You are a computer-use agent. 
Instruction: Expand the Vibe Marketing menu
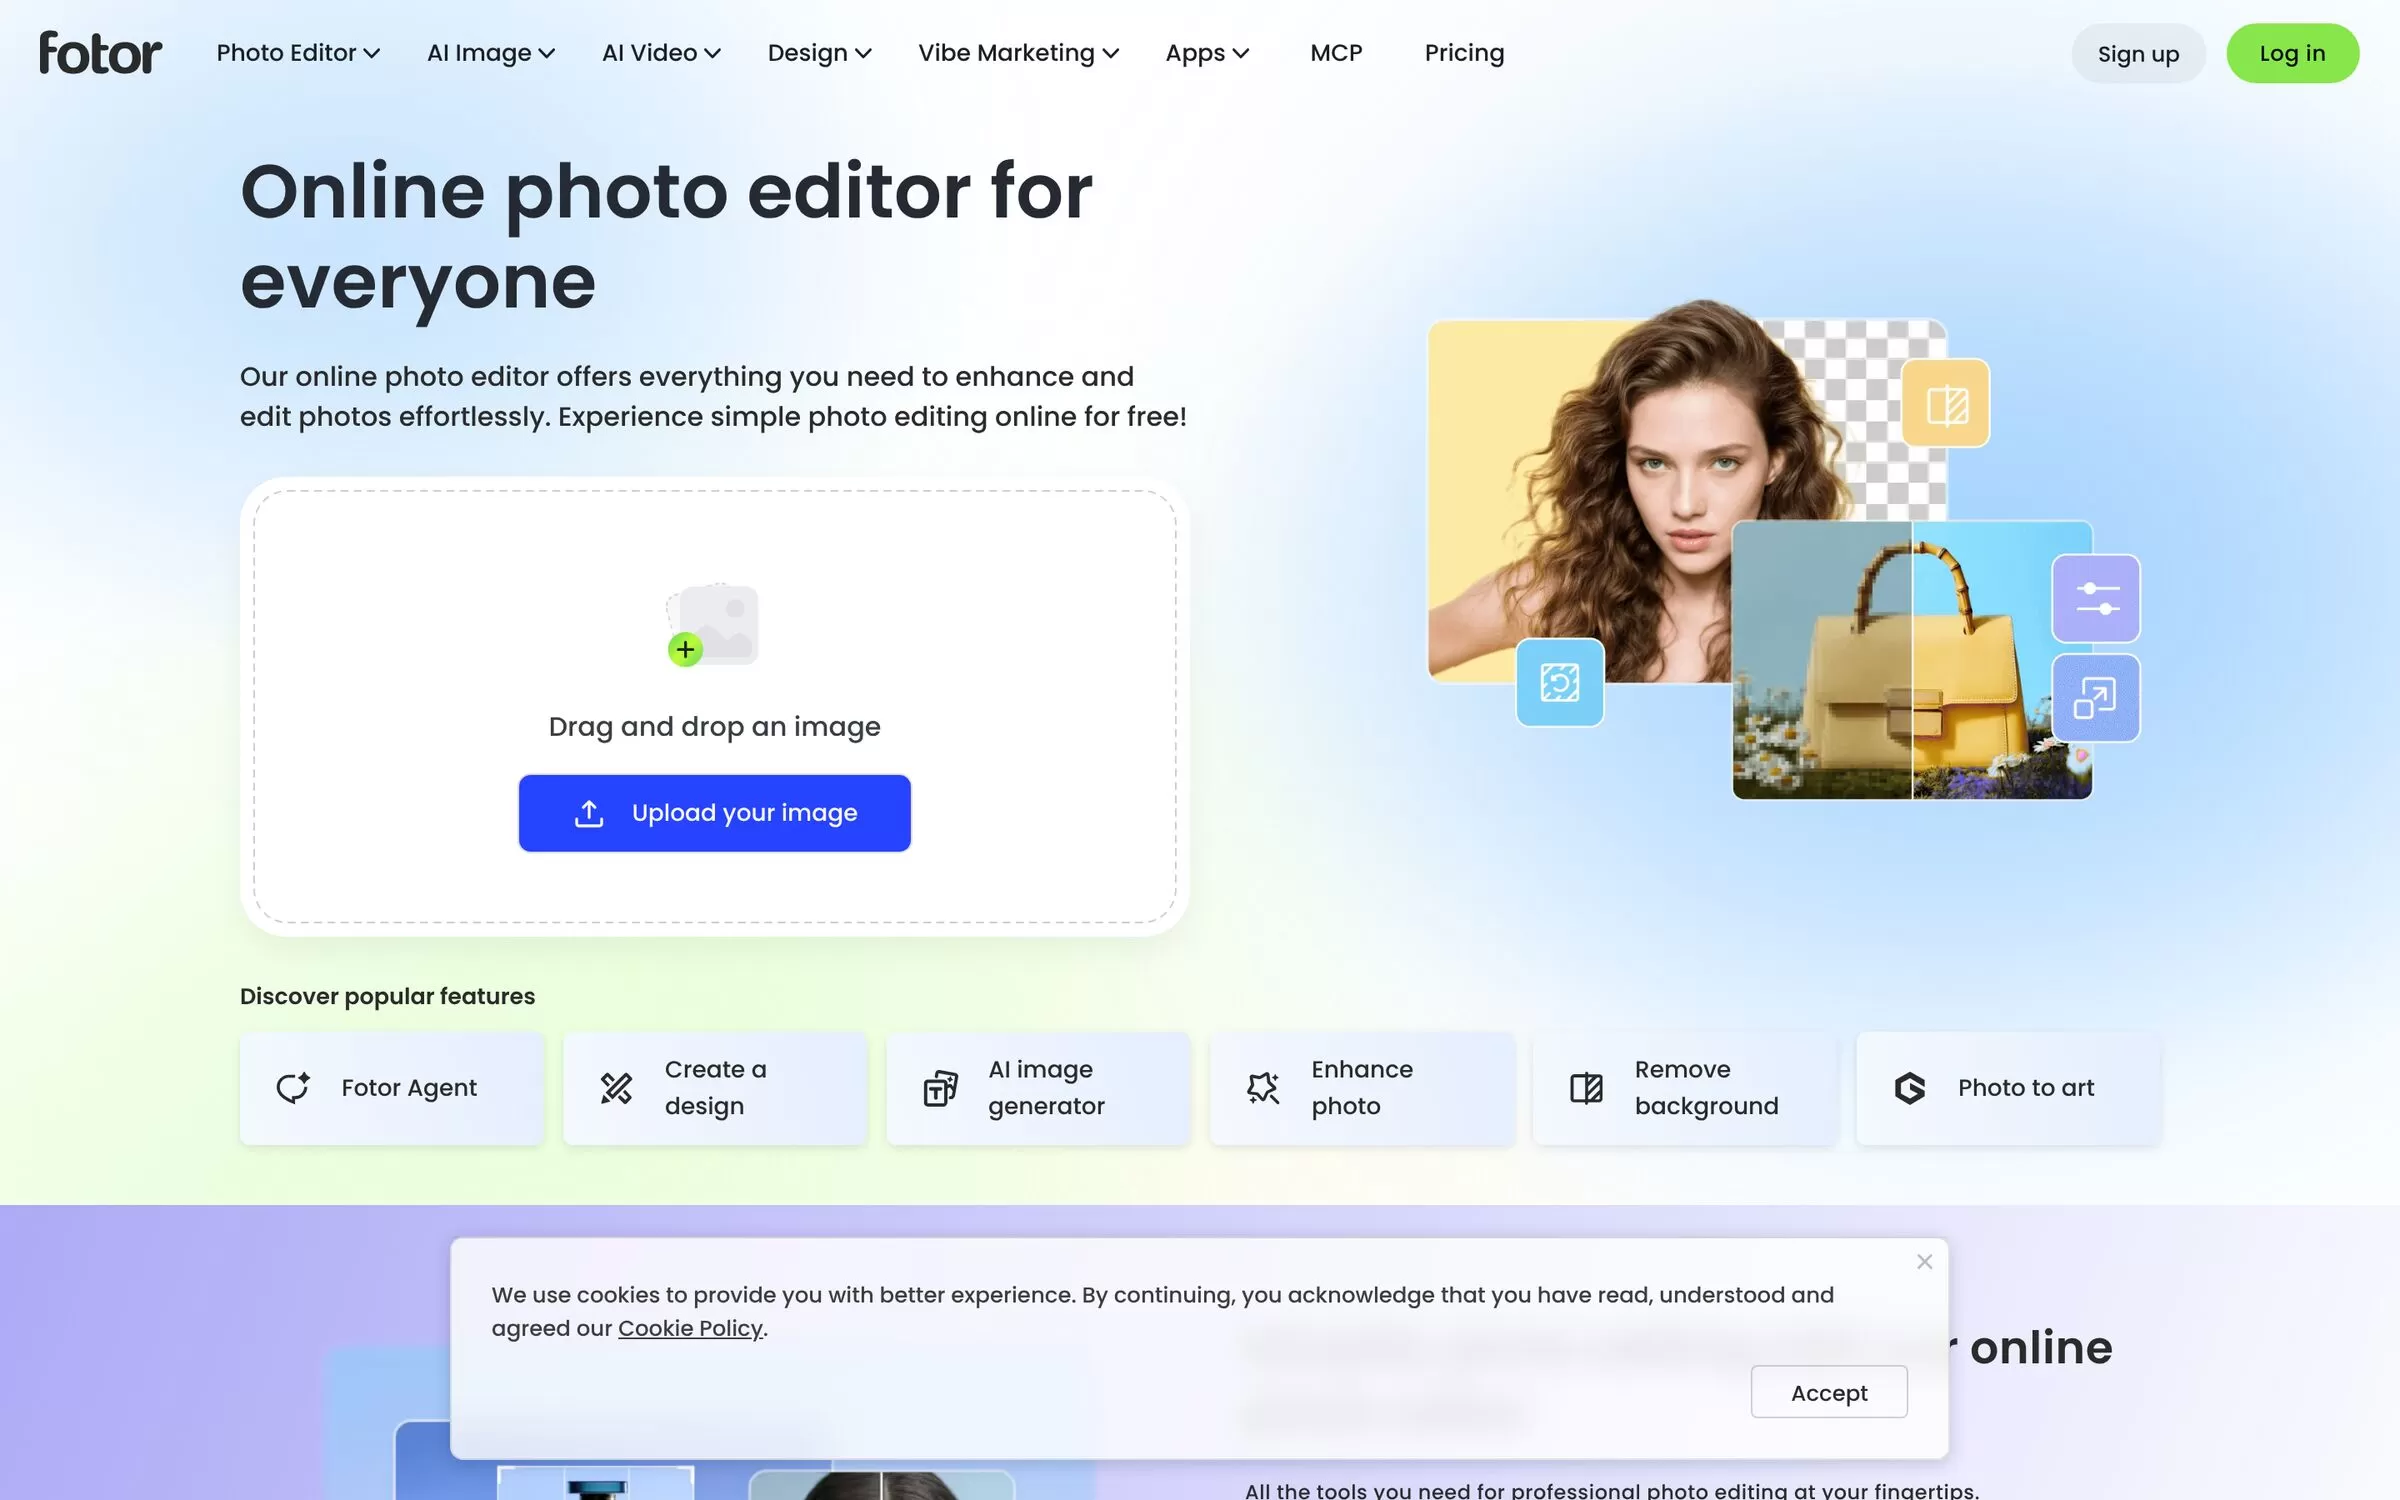click(1018, 53)
